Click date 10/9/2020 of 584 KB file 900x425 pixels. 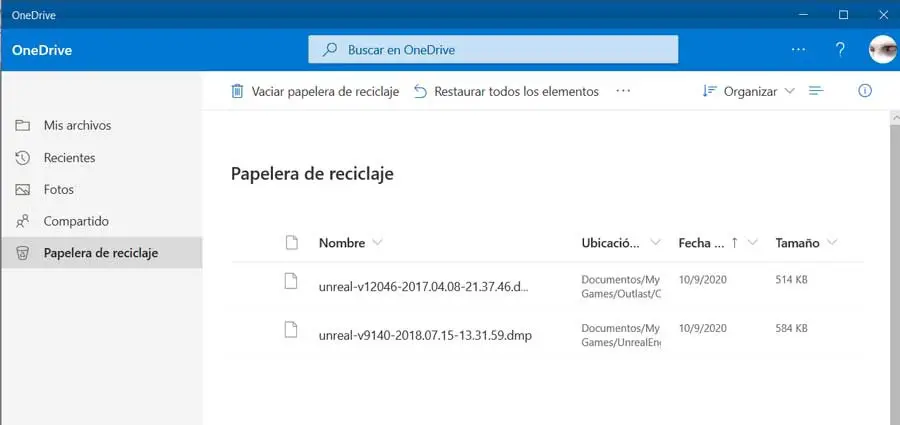(x=703, y=329)
